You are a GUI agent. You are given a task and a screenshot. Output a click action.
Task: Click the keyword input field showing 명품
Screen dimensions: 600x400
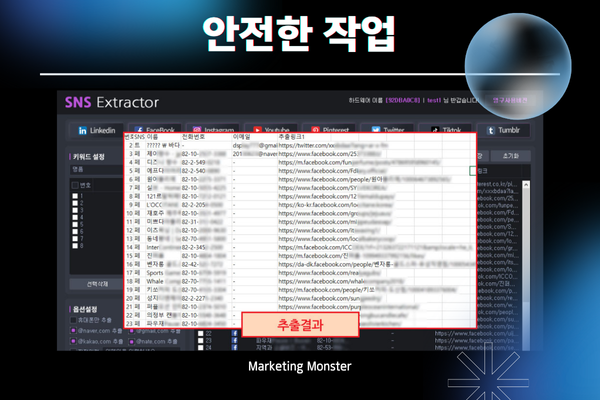96,169
